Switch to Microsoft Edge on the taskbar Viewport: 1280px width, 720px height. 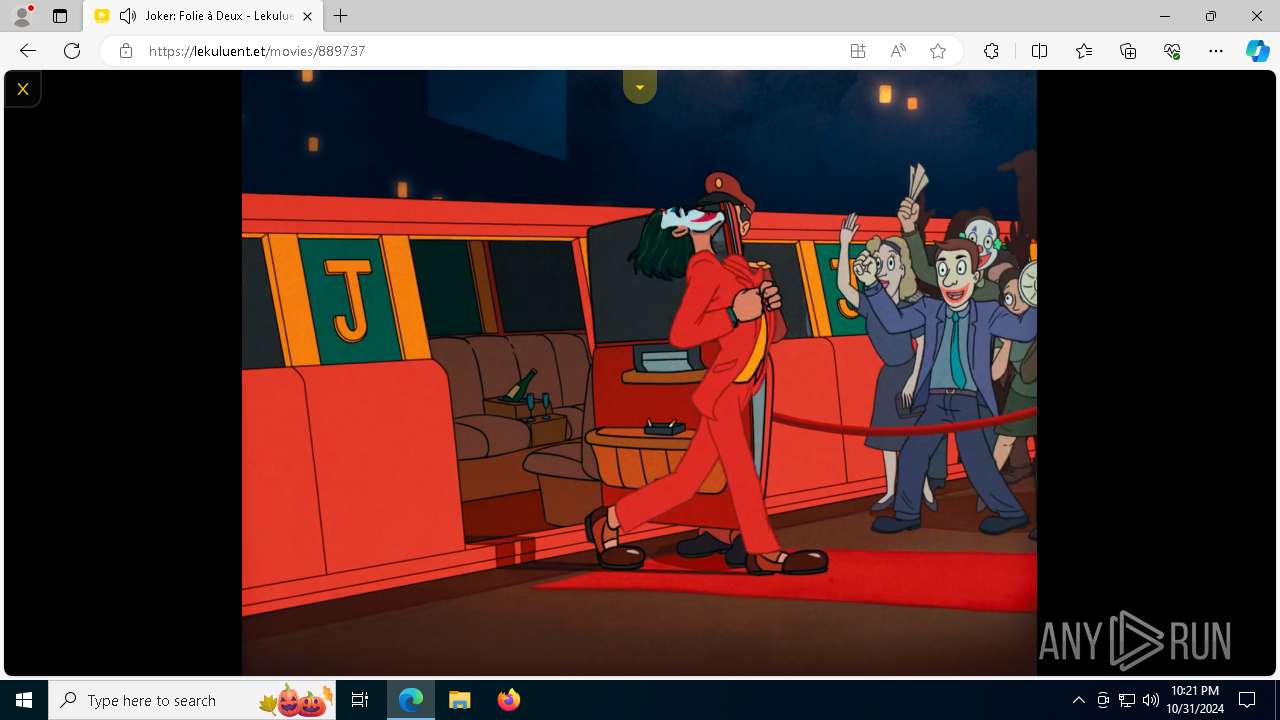(x=411, y=700)
